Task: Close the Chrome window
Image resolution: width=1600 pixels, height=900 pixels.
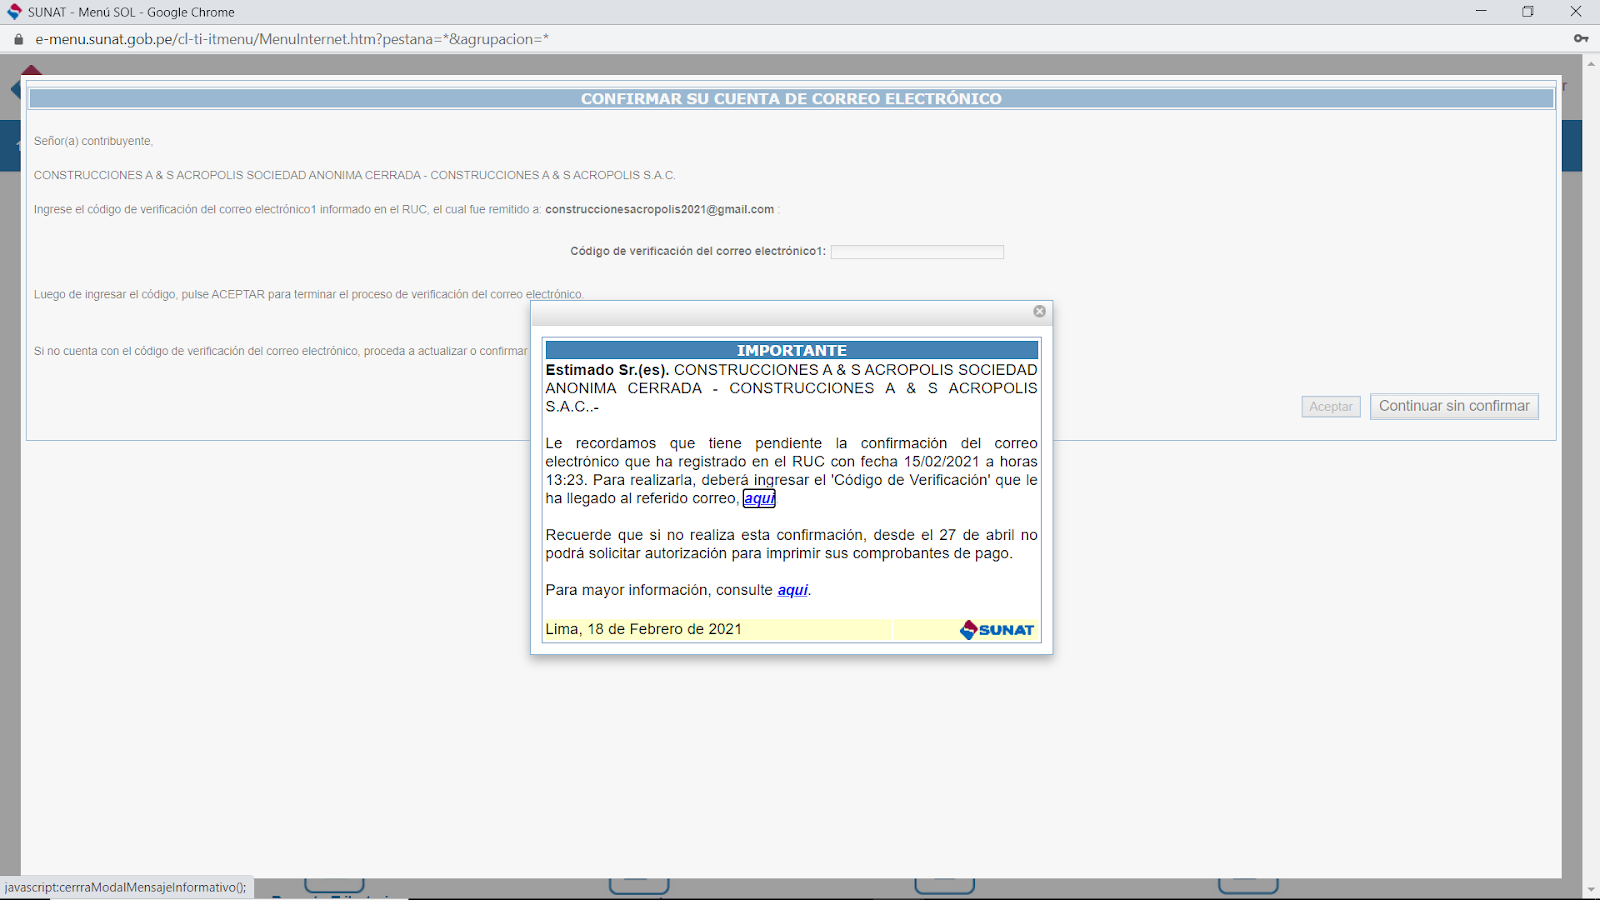Action: 1576,12
